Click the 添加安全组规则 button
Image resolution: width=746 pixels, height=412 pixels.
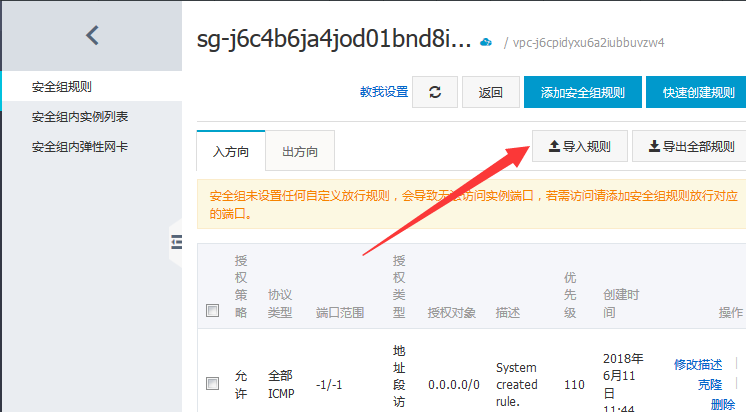[x=582, y=92]
